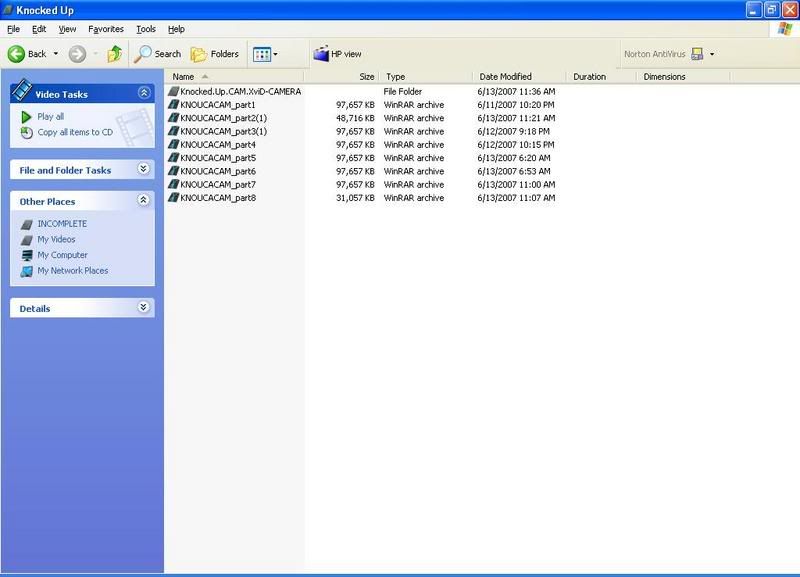Expand the File and Folder Tasks panel

(144, 170)
